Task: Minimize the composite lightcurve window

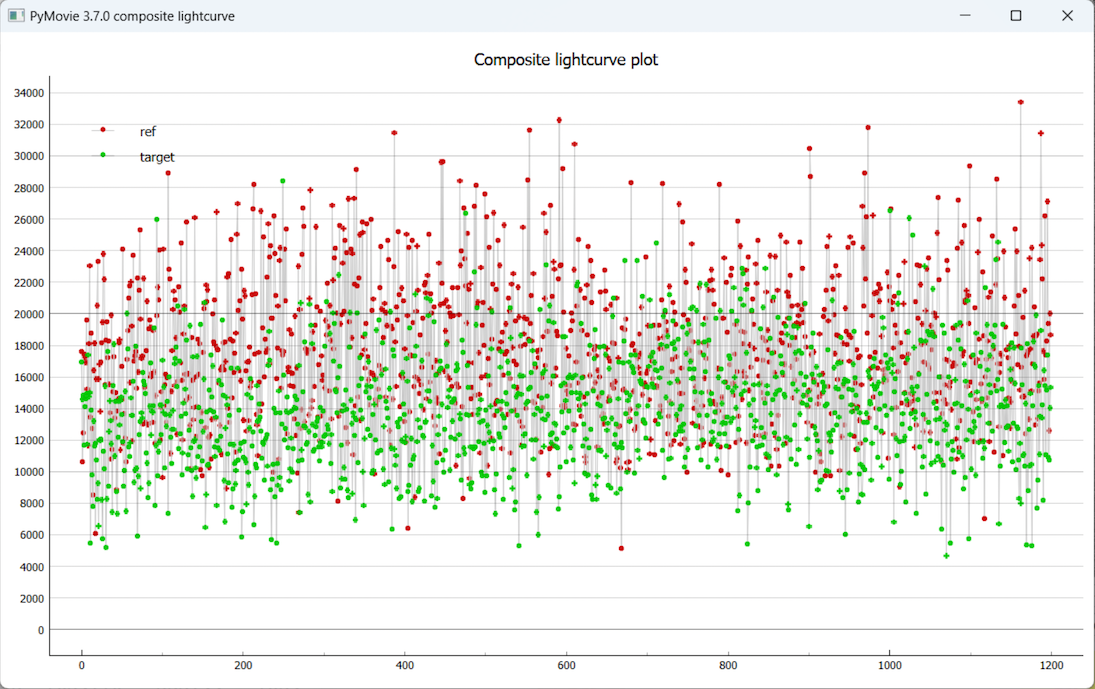Action: (x=965, y=16)
